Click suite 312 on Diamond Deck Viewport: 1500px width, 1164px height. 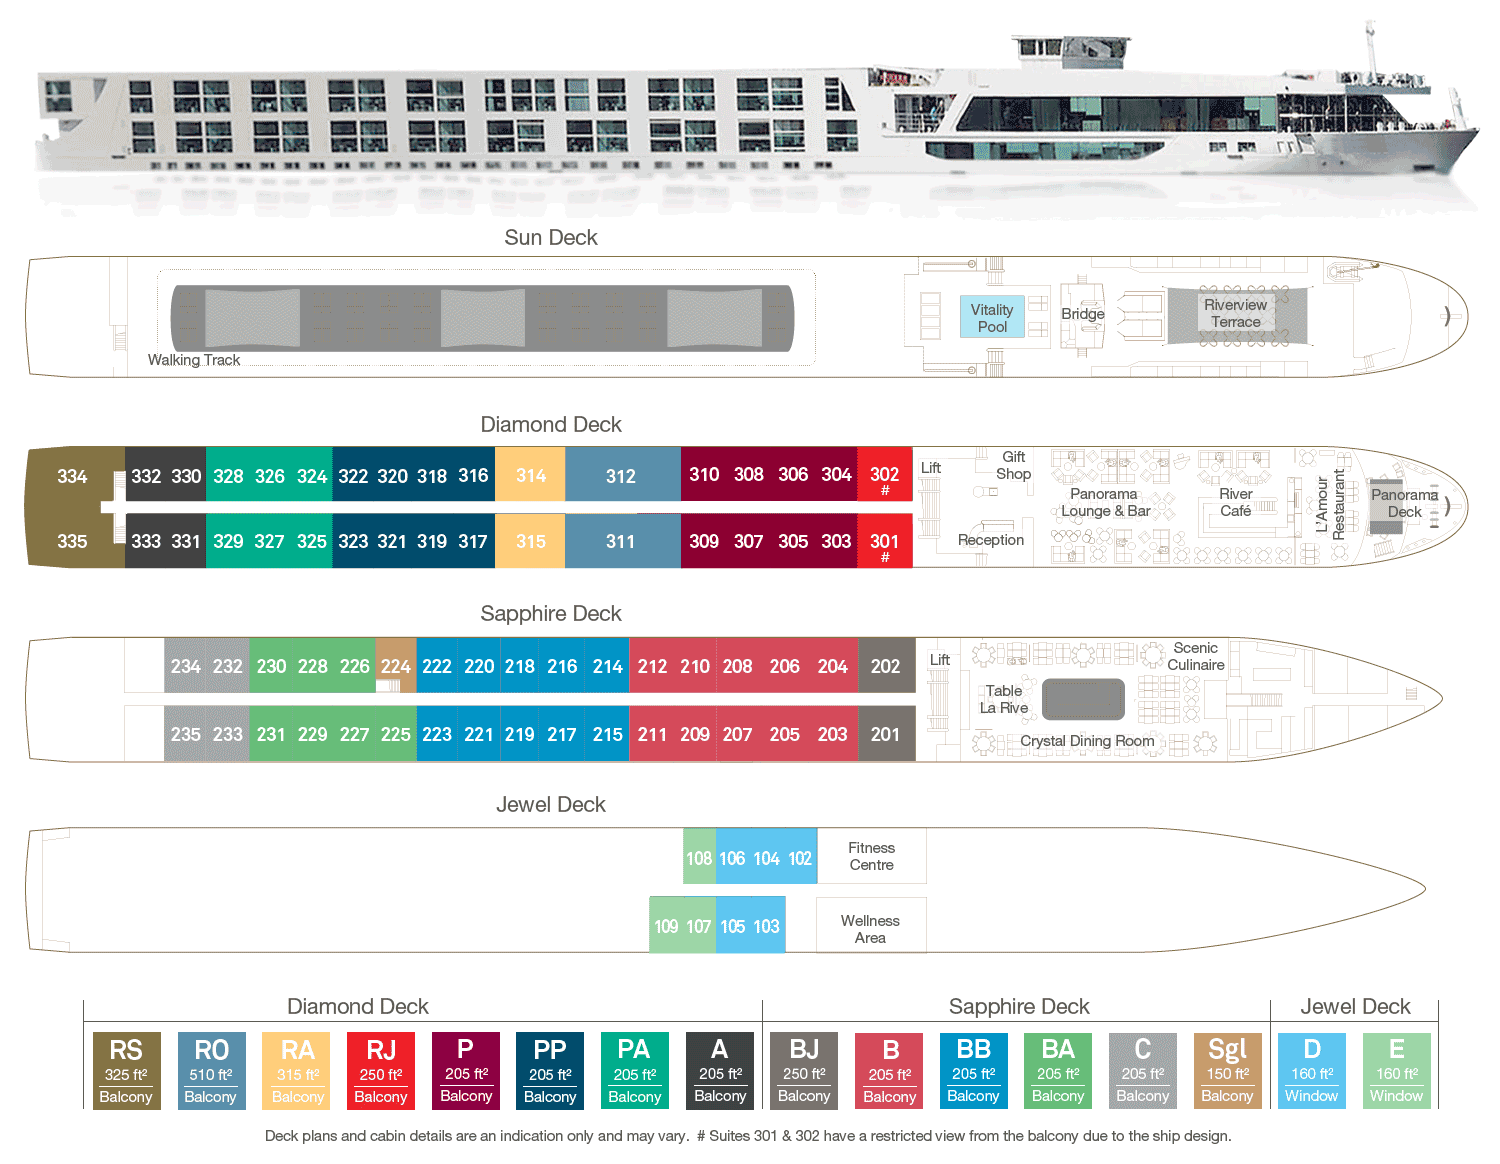(x=621, y=476)
